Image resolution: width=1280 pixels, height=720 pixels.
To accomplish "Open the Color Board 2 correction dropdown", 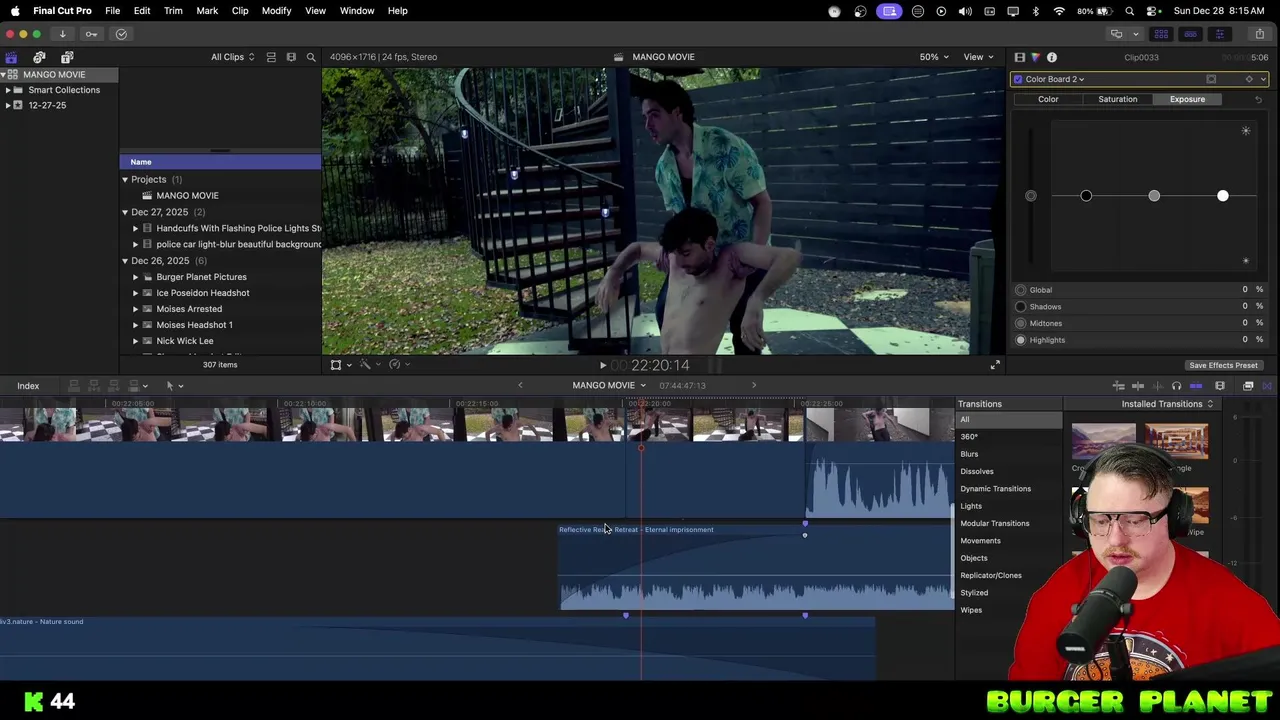I will [1055, 79].
